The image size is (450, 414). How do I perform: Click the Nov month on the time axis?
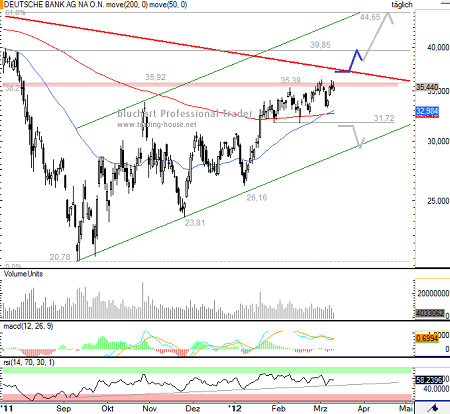coord(150,408)
